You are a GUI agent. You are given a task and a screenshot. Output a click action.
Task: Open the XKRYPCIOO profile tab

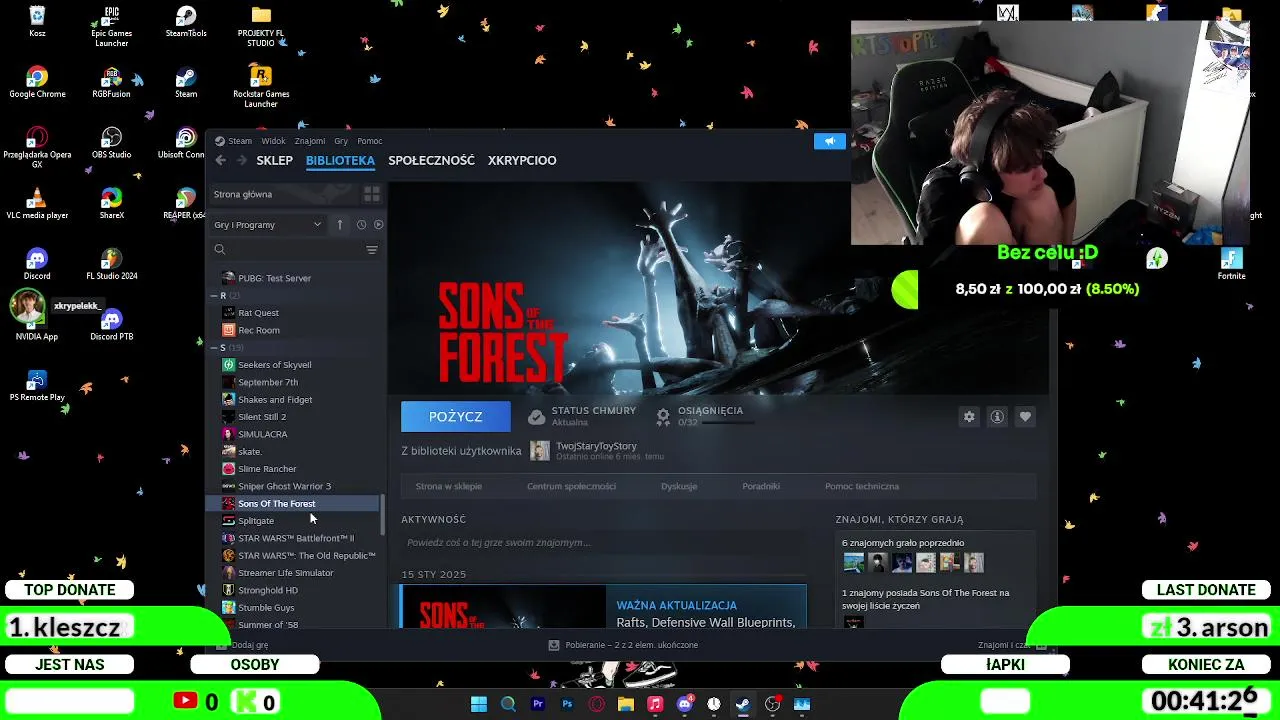[522, 160]
